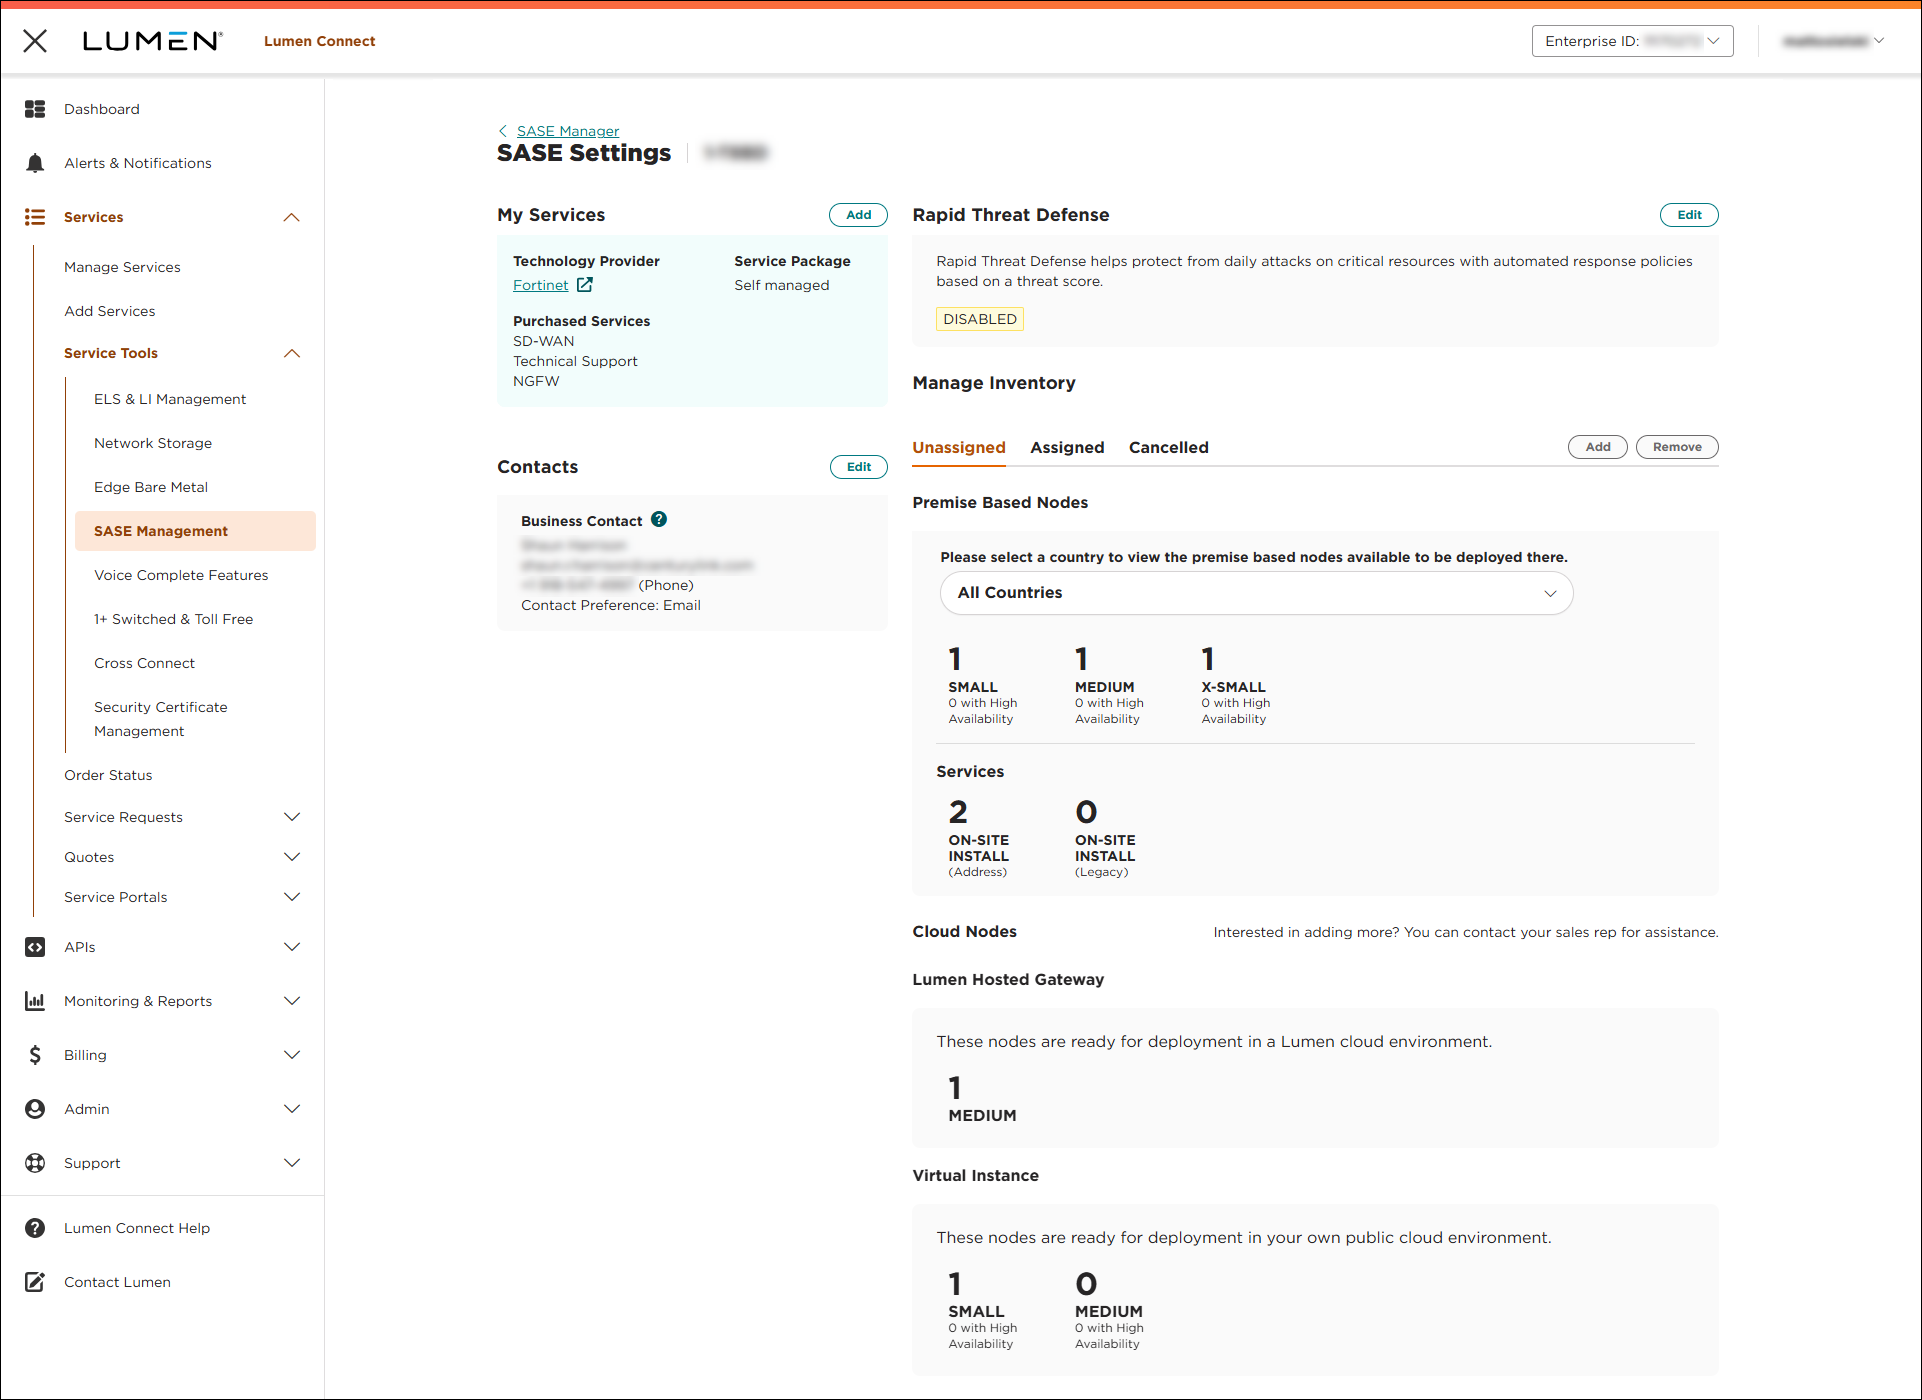
Task: Switch to the Assigned tab
Action: [1067, 448]
